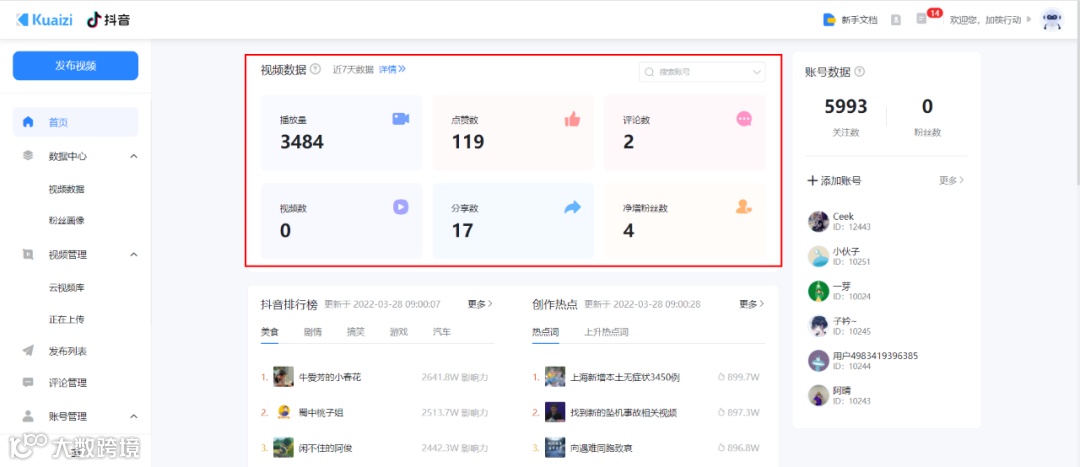The image size is (1080, 467).
Task: Open 正在上传 in the sidebar
Action: (x=67, y=320)
